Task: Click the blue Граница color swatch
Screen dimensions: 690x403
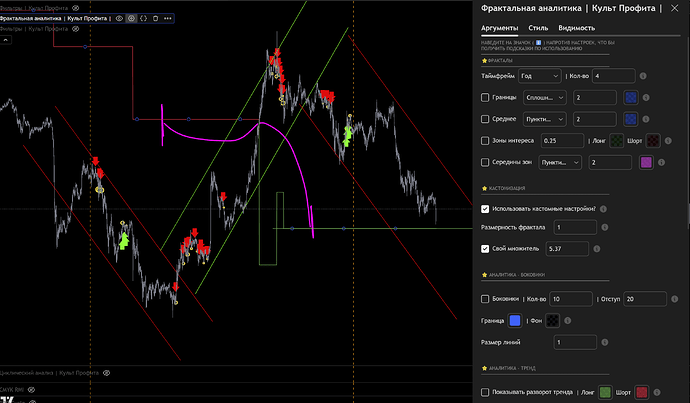Action: [x=515, y=321]
